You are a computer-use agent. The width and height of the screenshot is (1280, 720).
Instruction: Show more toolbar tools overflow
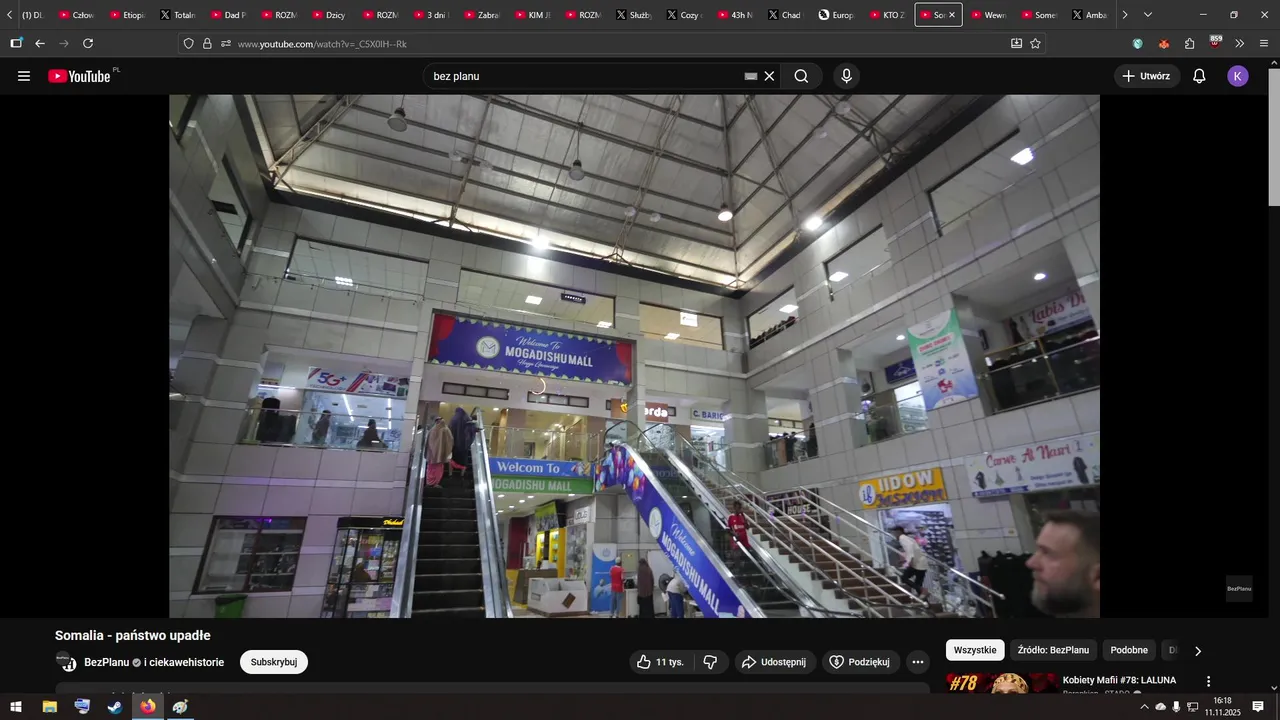1239,44
